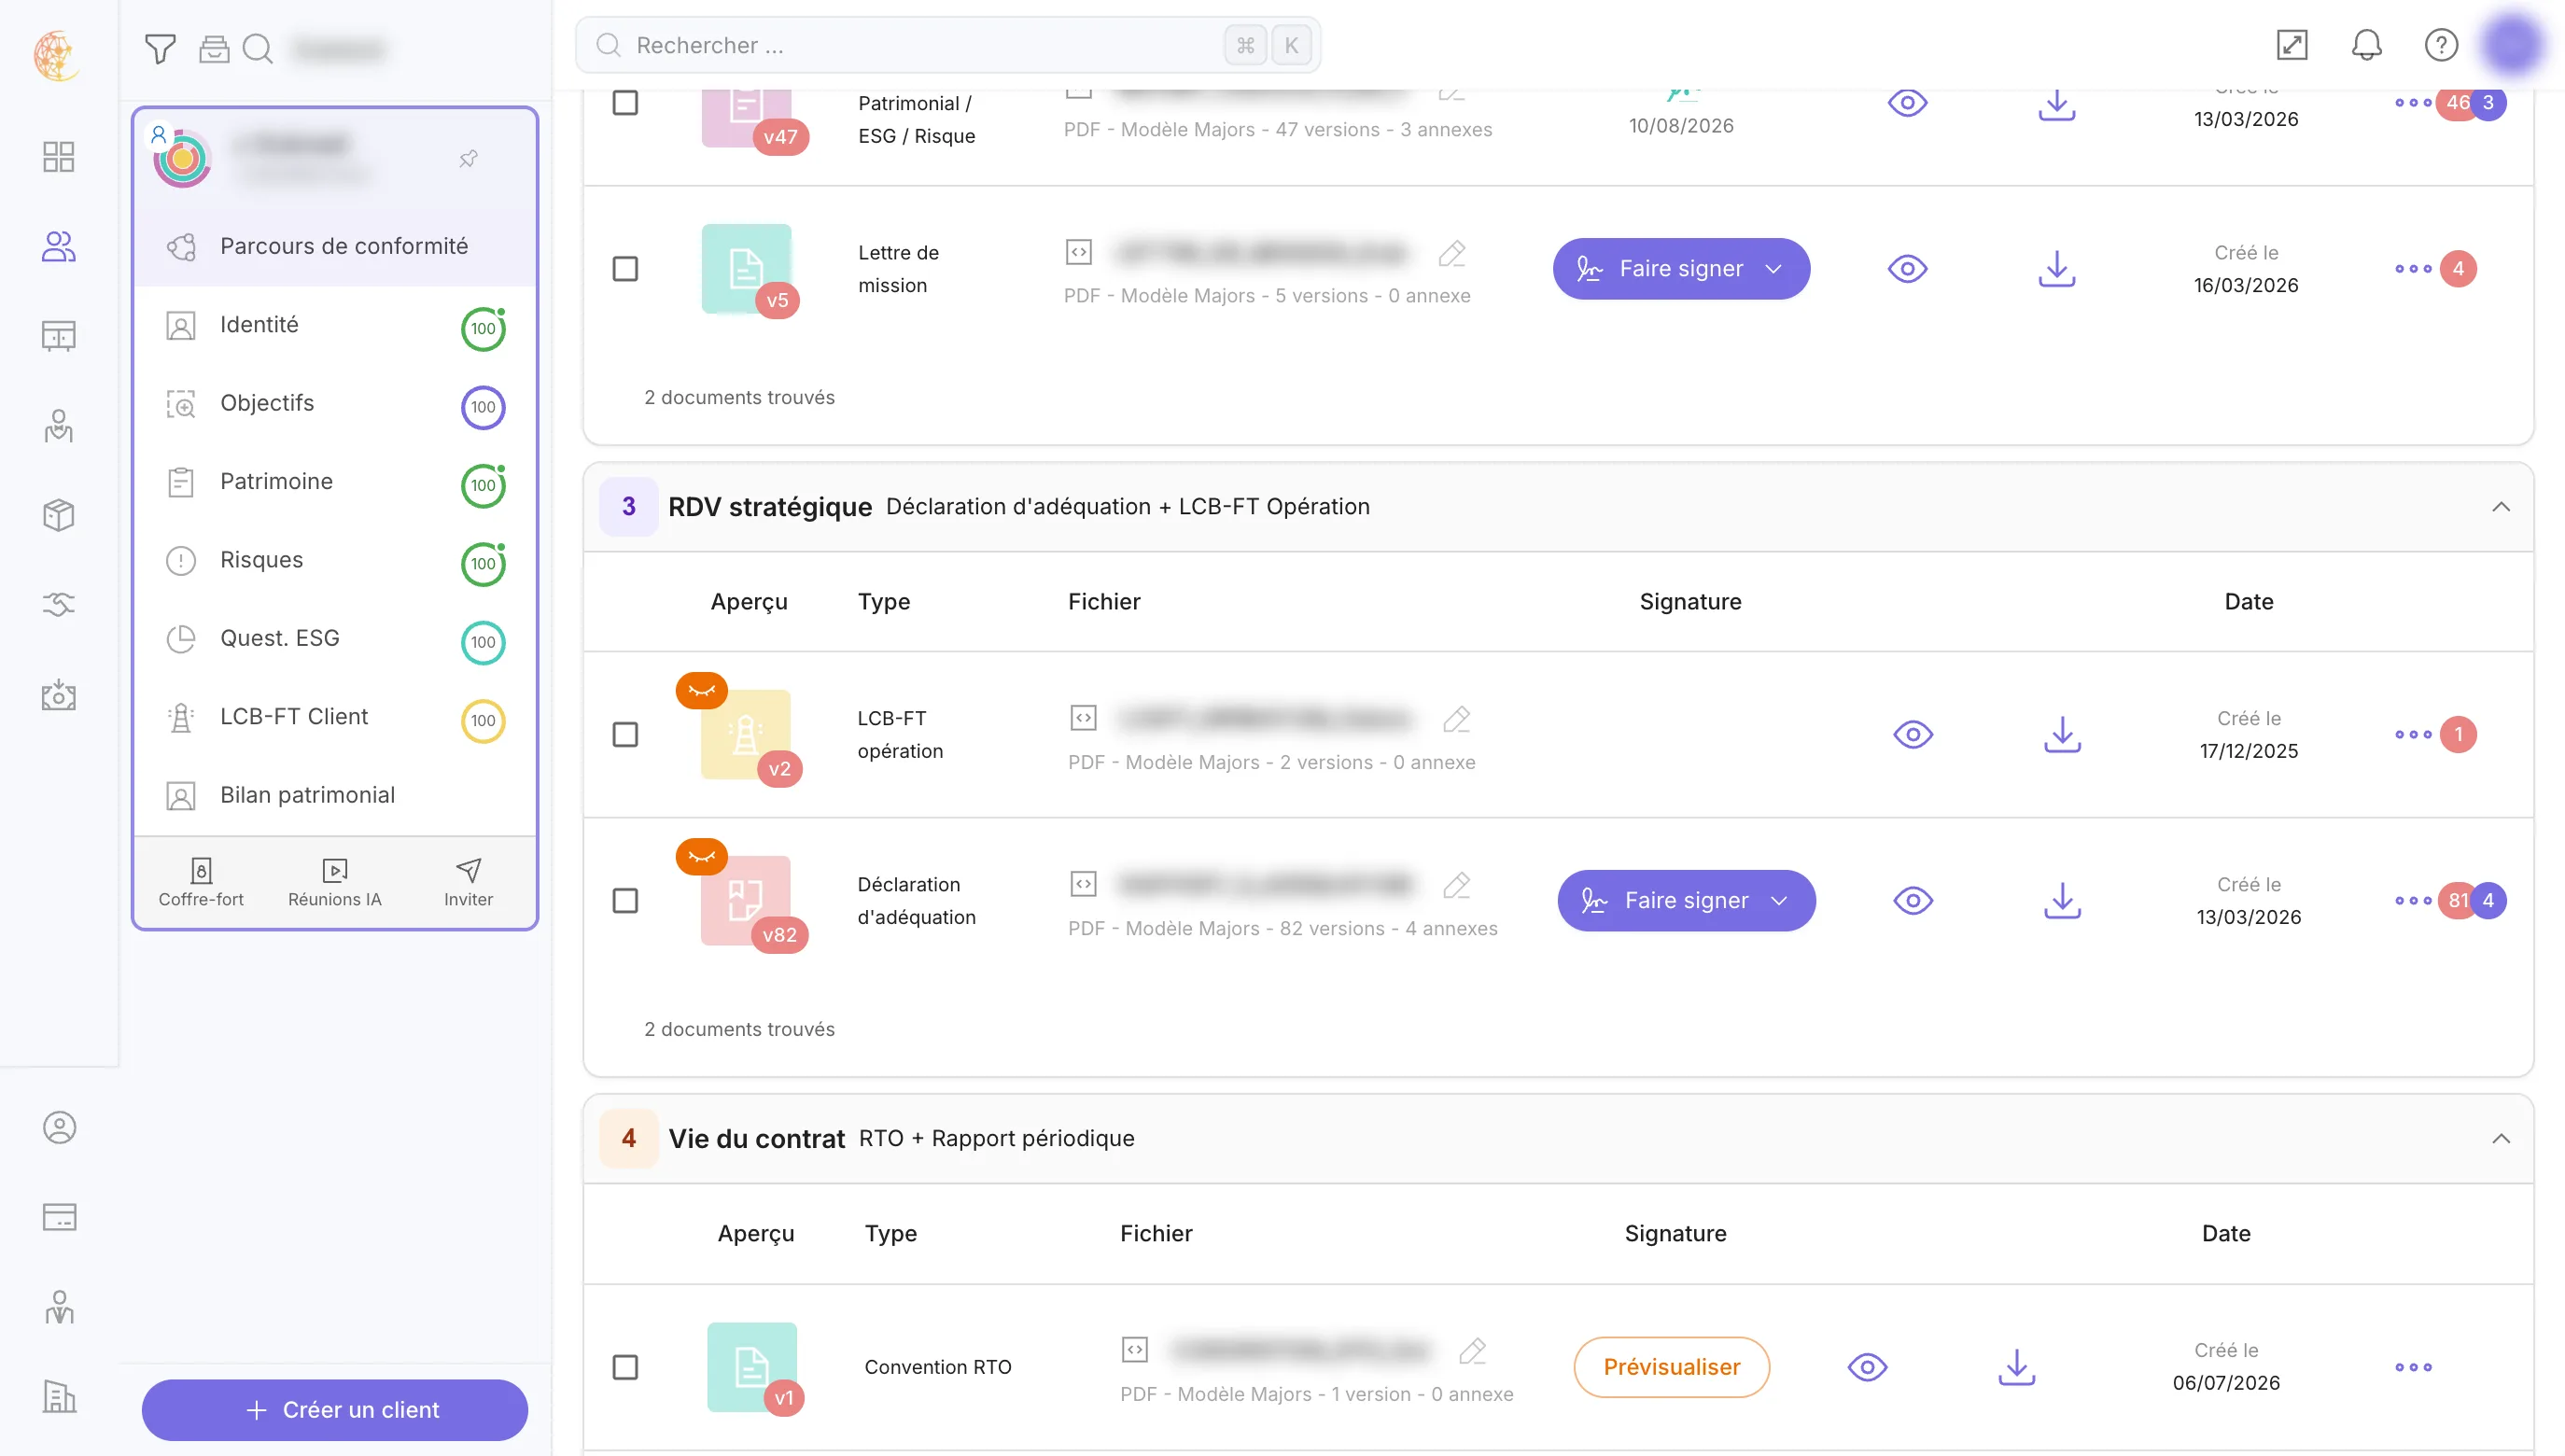Open Réunions IA
Screen dimensions: 2565x1456
coord(335,882)
